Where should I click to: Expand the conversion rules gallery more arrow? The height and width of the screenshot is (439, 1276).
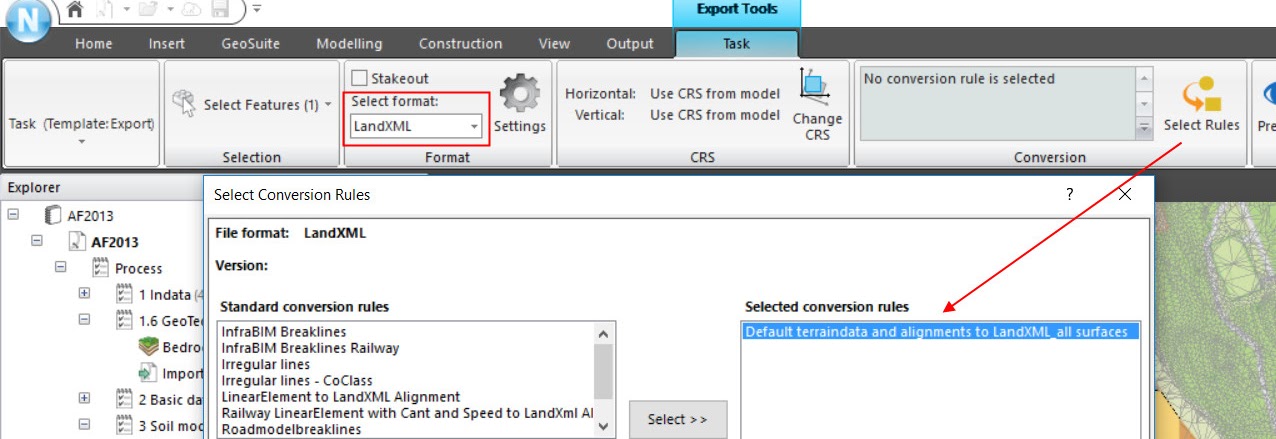1144,126
